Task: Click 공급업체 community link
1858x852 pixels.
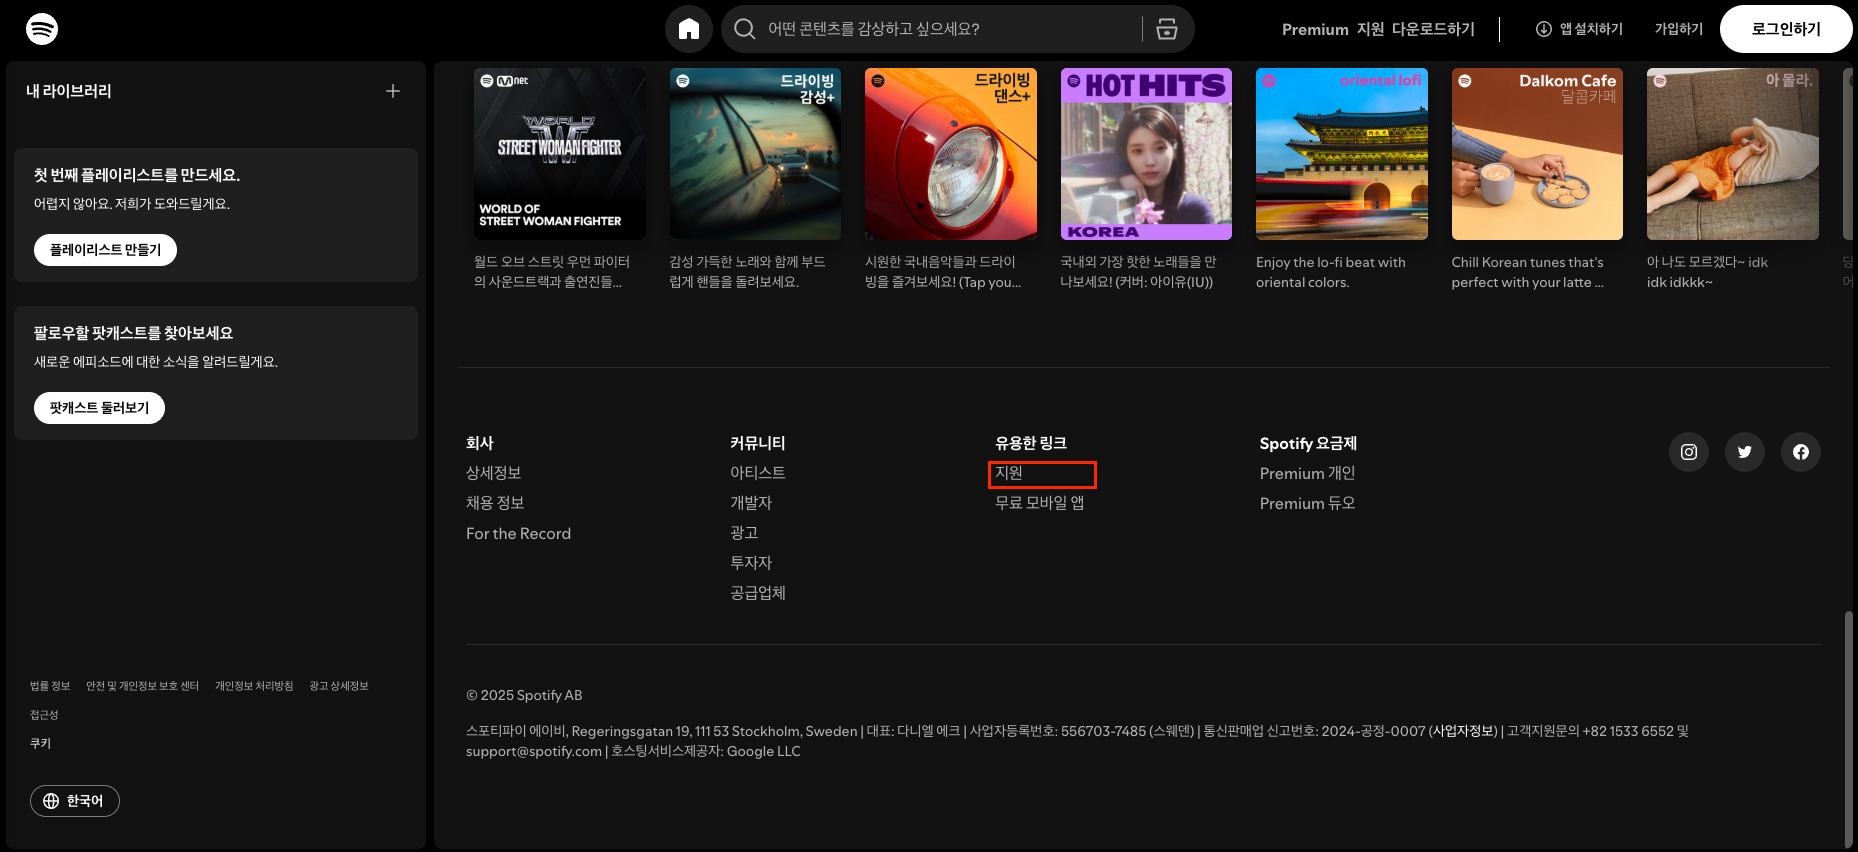Action: (758, 593)
